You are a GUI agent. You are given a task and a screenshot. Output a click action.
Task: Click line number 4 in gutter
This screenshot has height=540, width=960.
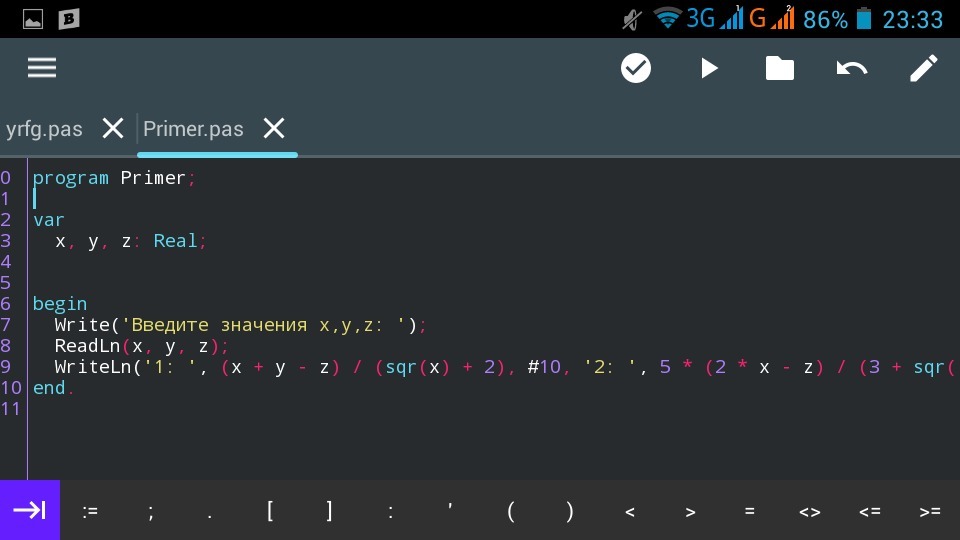click(x=6, y=262)
